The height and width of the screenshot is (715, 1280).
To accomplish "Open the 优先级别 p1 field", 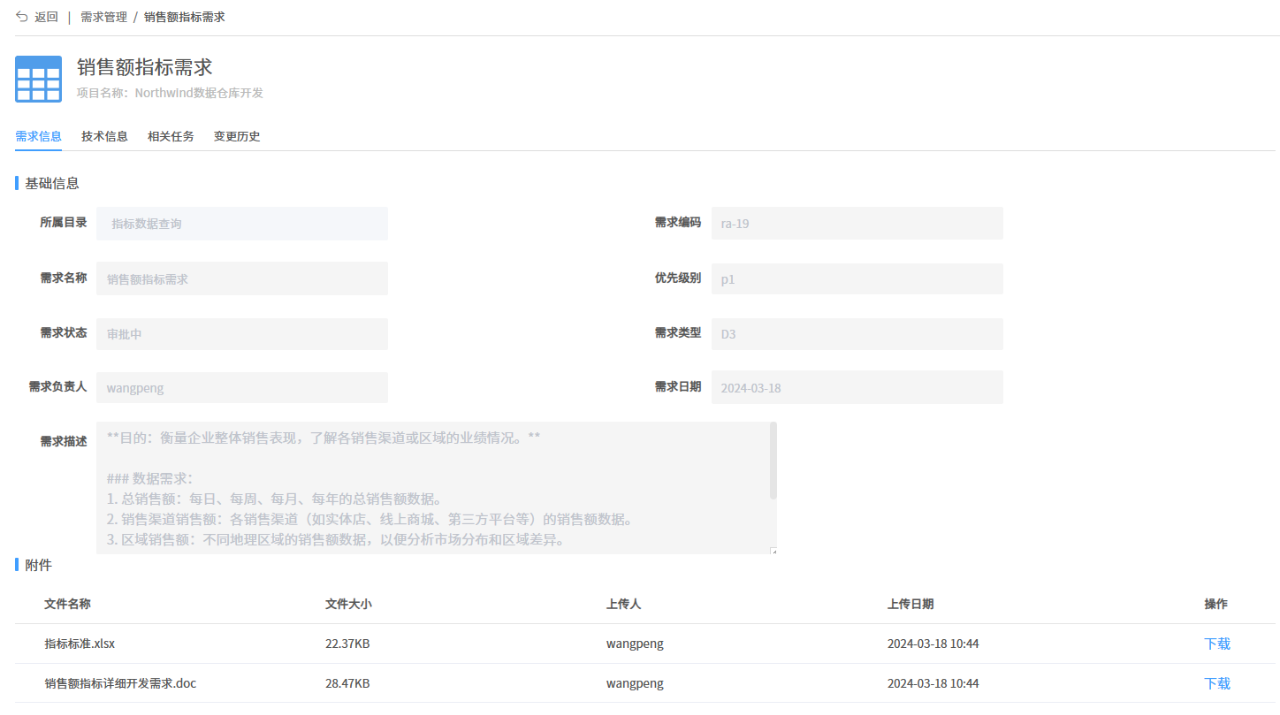I will [857, 279].
